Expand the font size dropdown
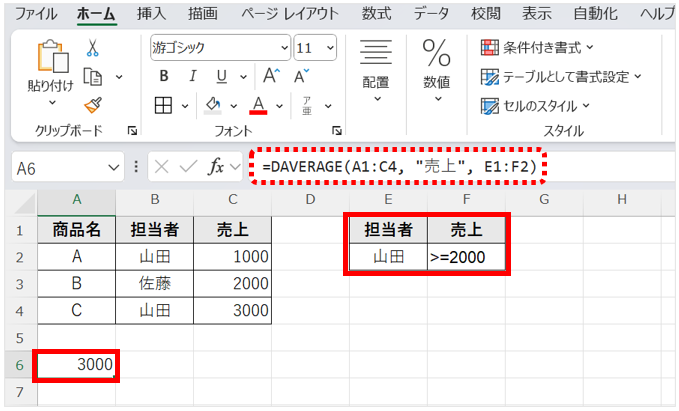Image resolution: width=679 pixels, height=411 pixels. pos(330,48)
